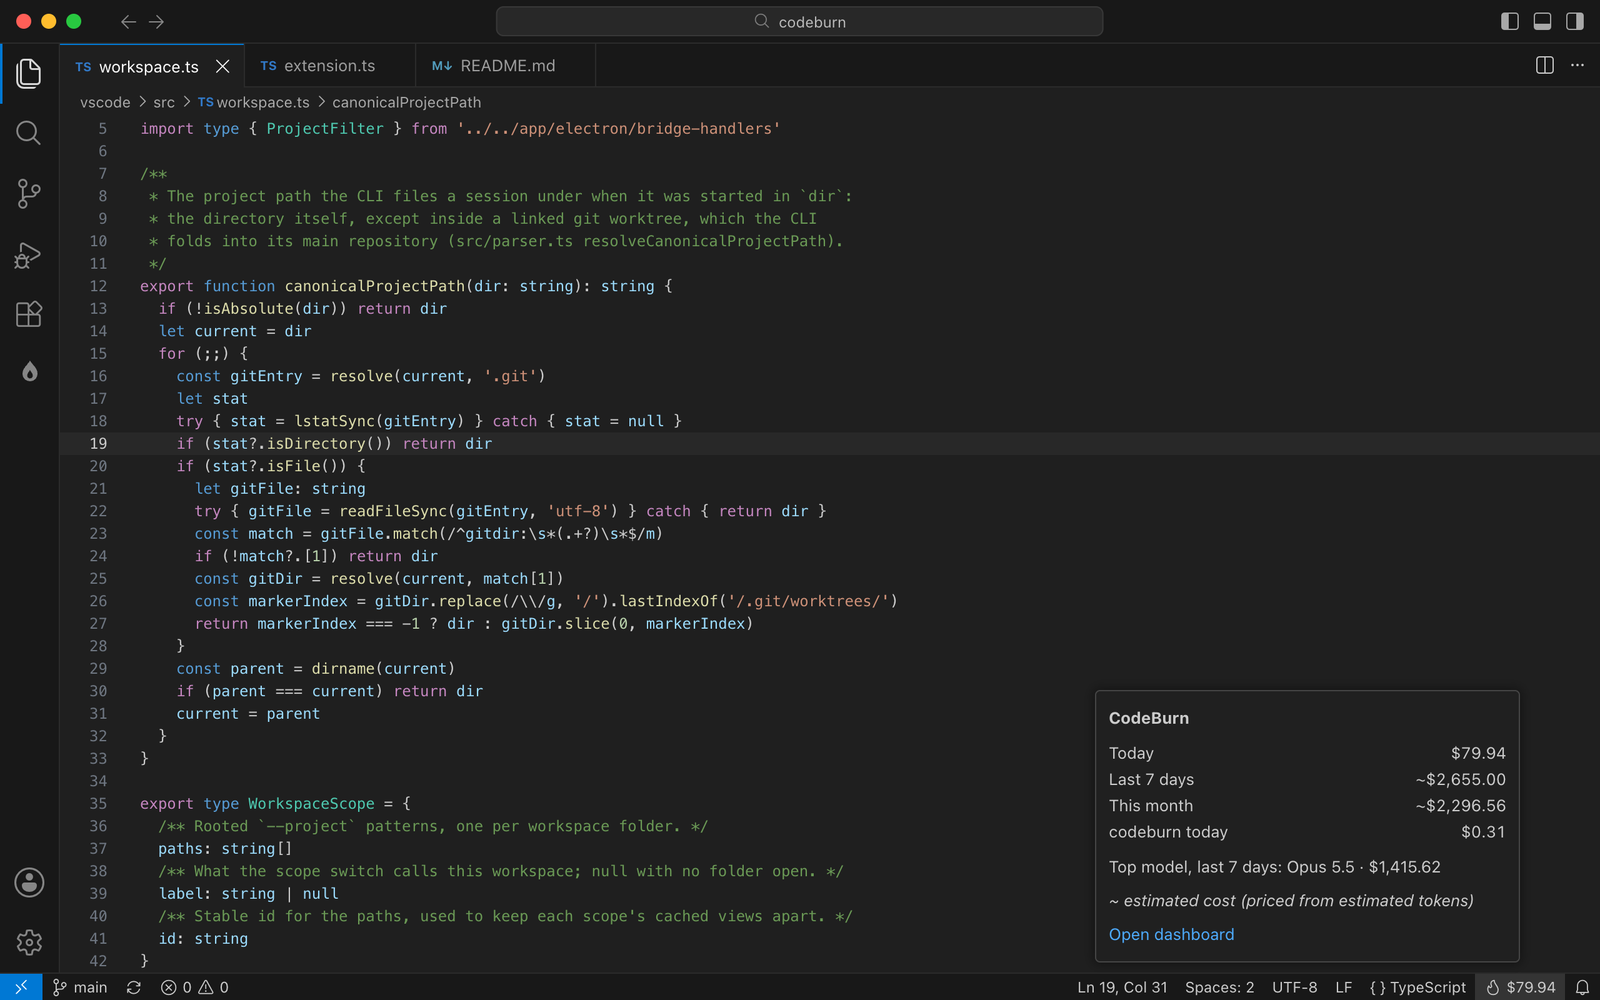Open the Accounts icon in activity bar
The width and height of the screenshot is (1600, 1000).
[29, 882]
